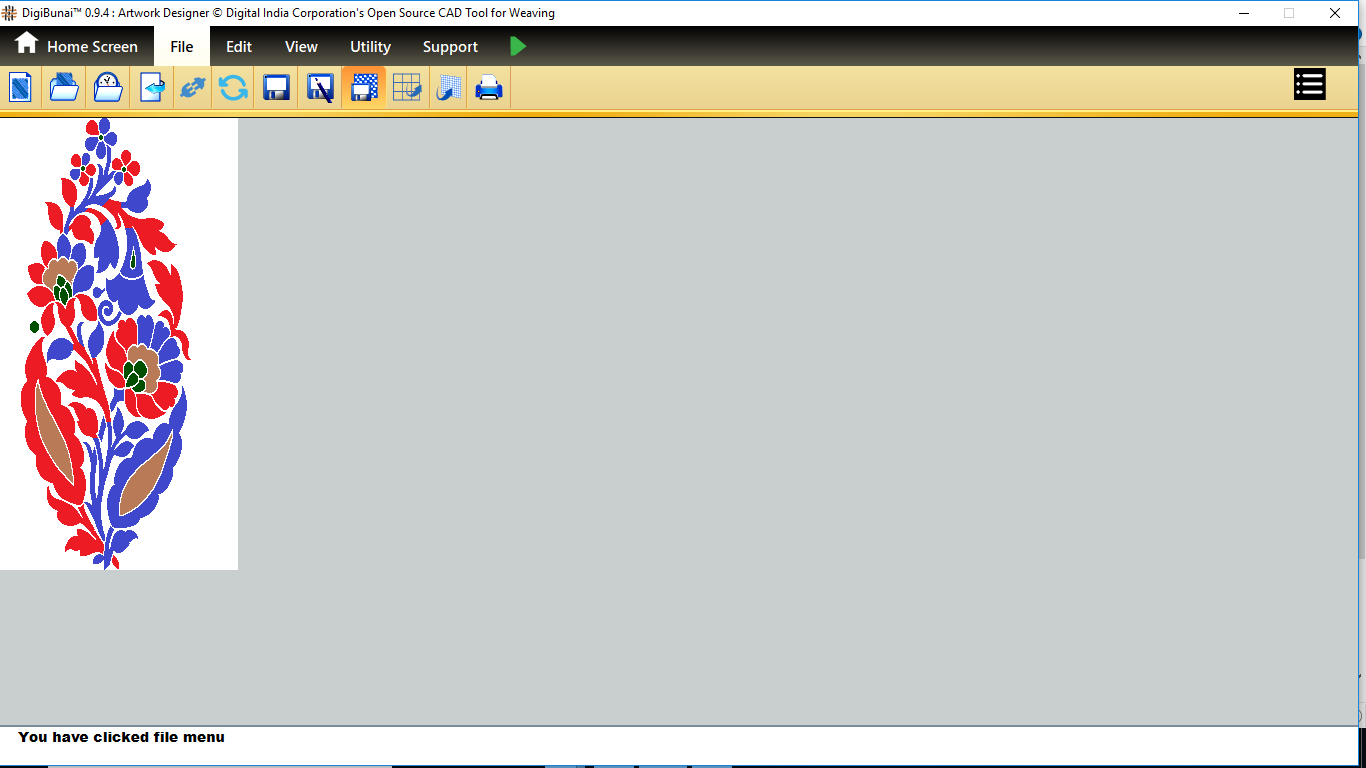This screenshot has height=768, width=1366.
Task: Expand the list panel hamburger icon
Action: point(1309,84)
